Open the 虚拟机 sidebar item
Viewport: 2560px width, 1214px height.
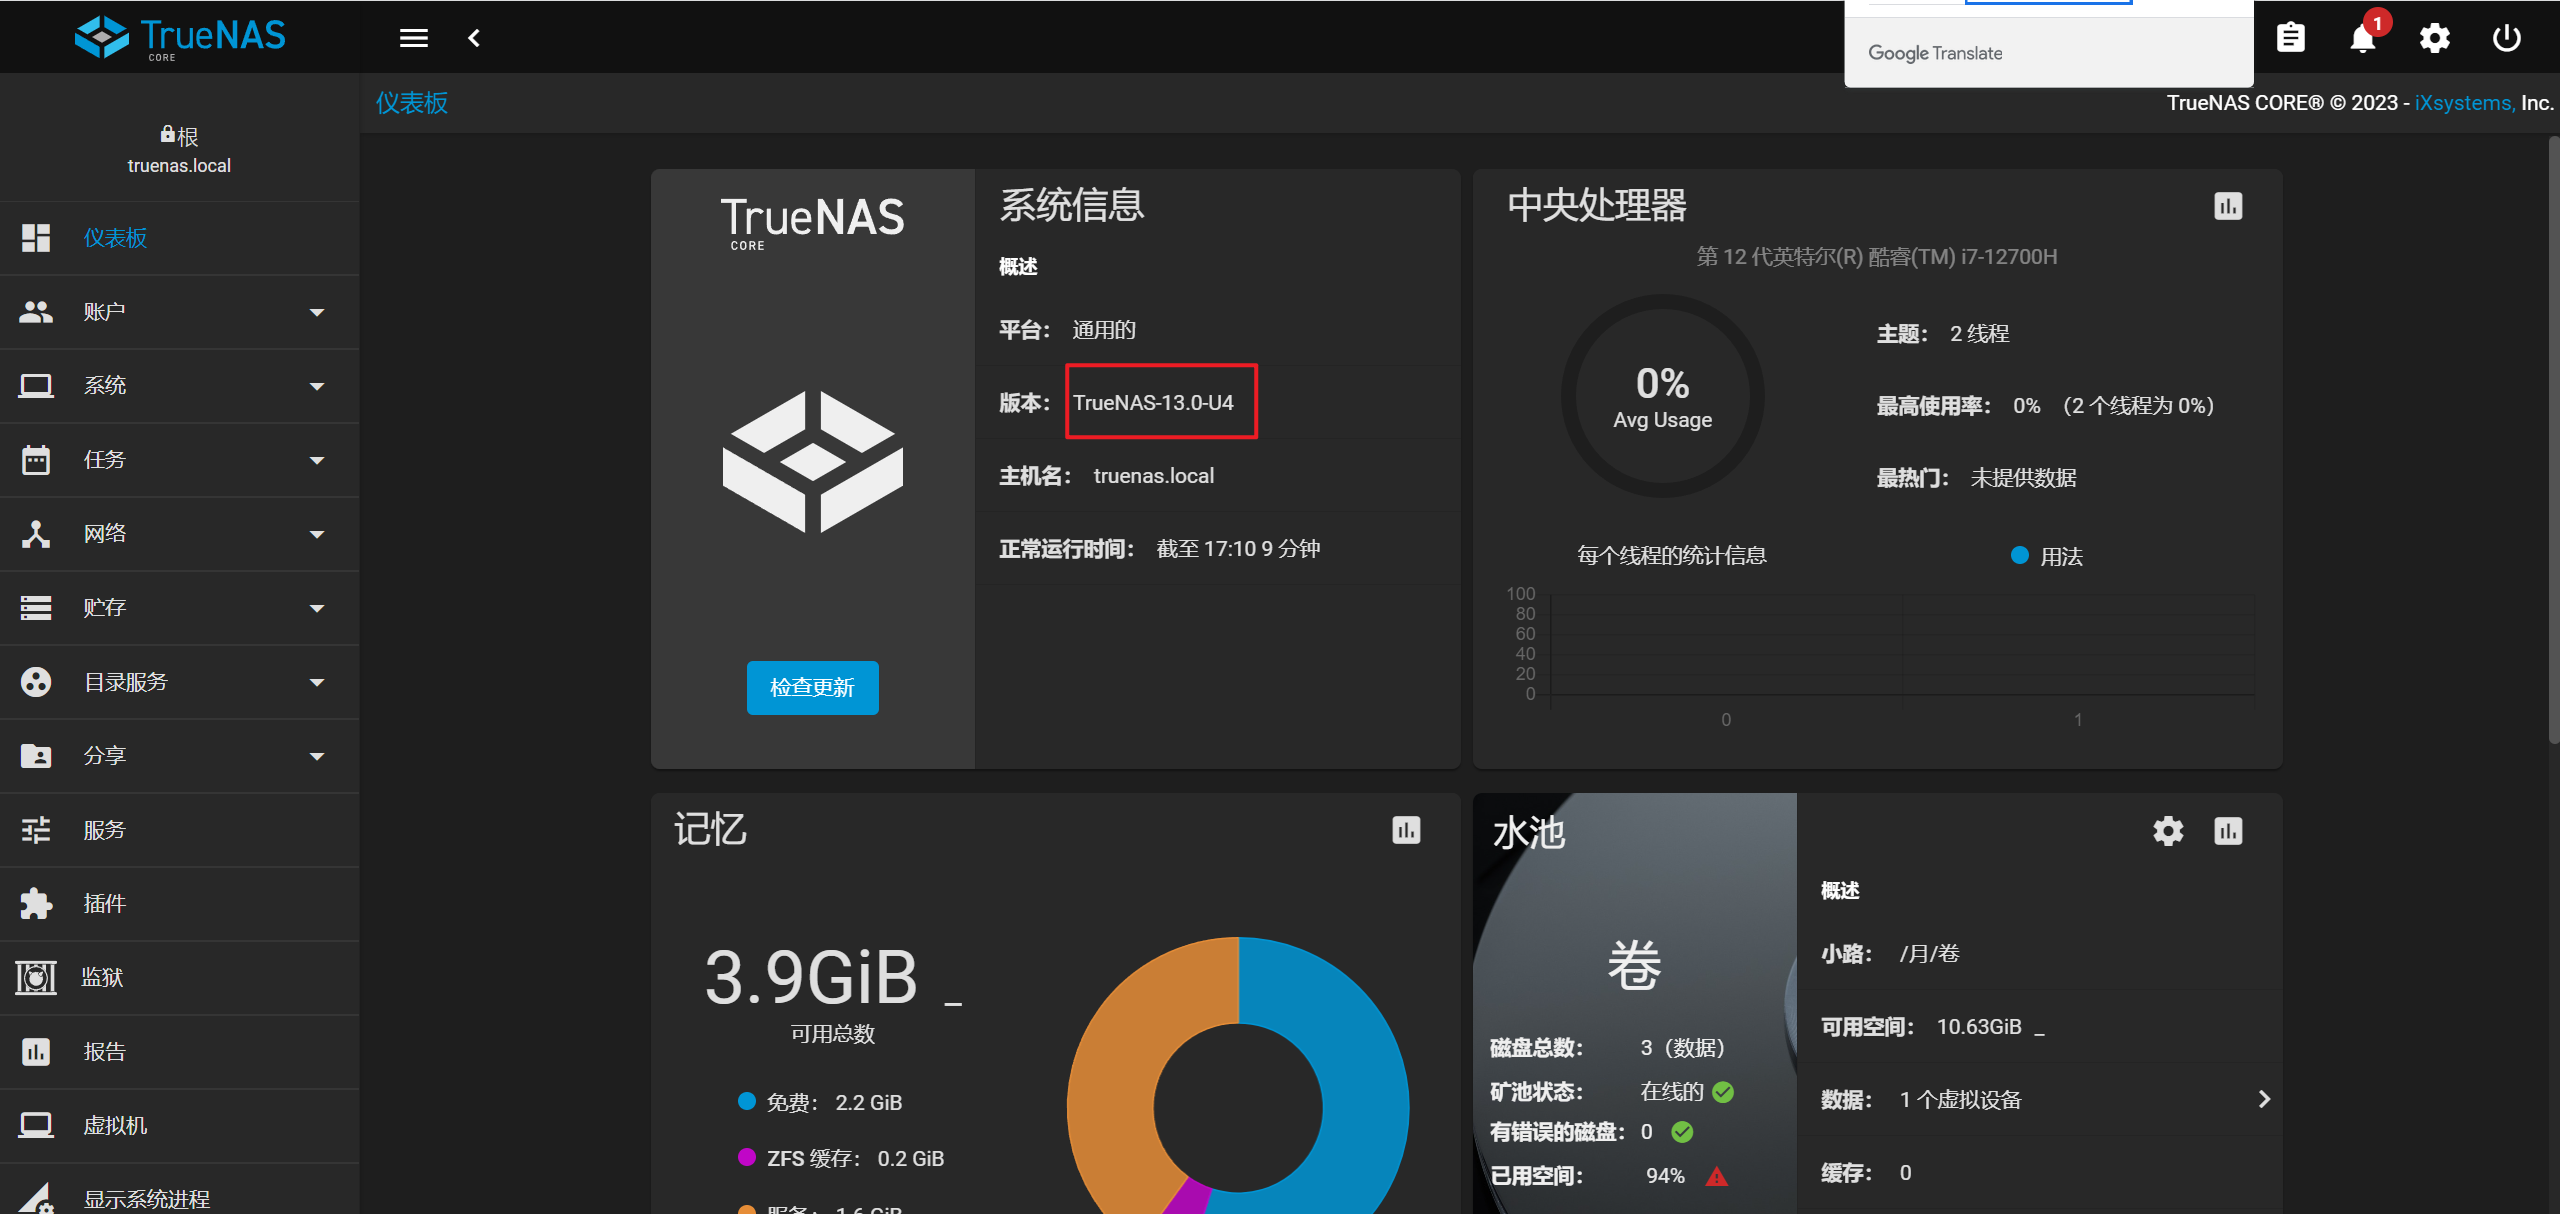pyautogui.click(x=115, y=1126)
